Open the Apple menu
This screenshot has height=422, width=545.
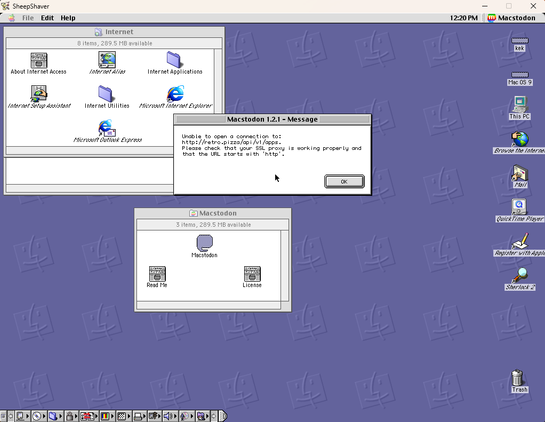coord(12,18)
